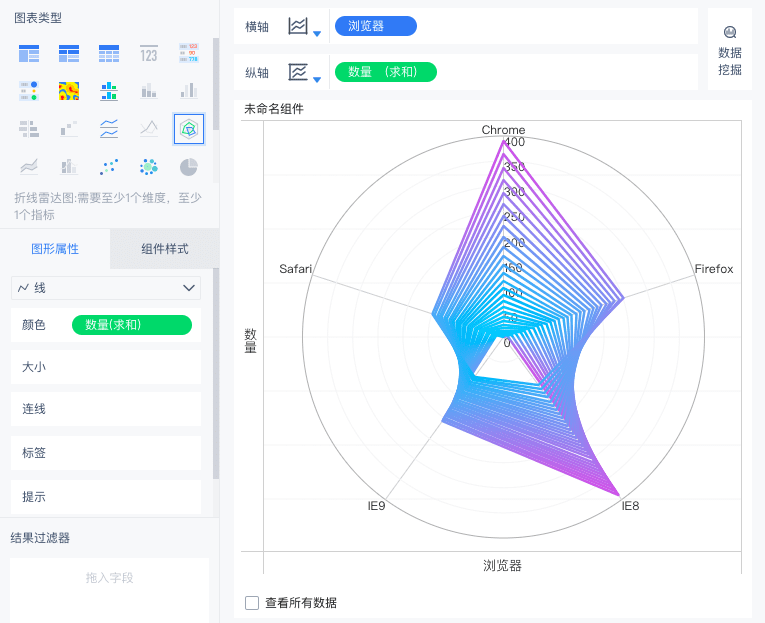Toggle the 查看所有数据 checkbox
The height and width of the screenshot is (623, 765).
(x=252, y=603)
